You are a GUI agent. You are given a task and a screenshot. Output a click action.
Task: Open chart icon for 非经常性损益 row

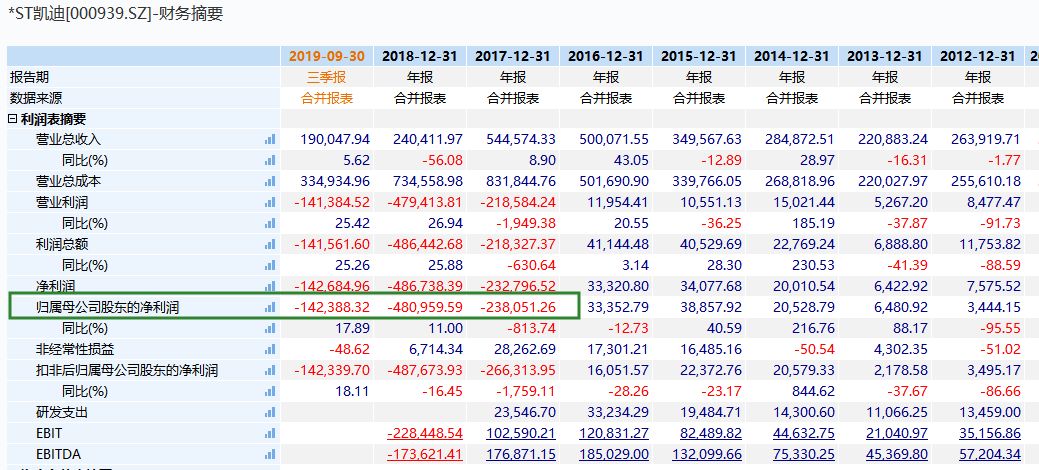tap(270, 349)
